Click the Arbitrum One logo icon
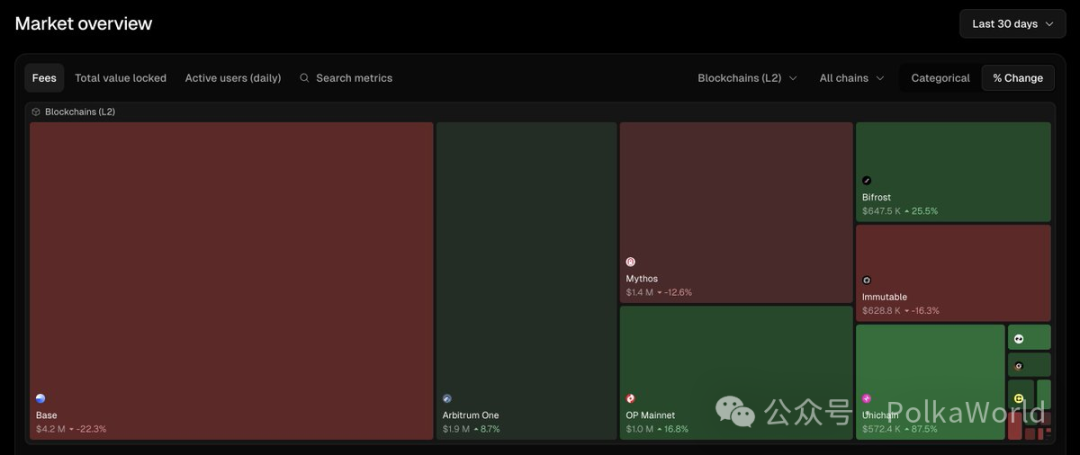The image size is (1080, 455). point(447,399)
